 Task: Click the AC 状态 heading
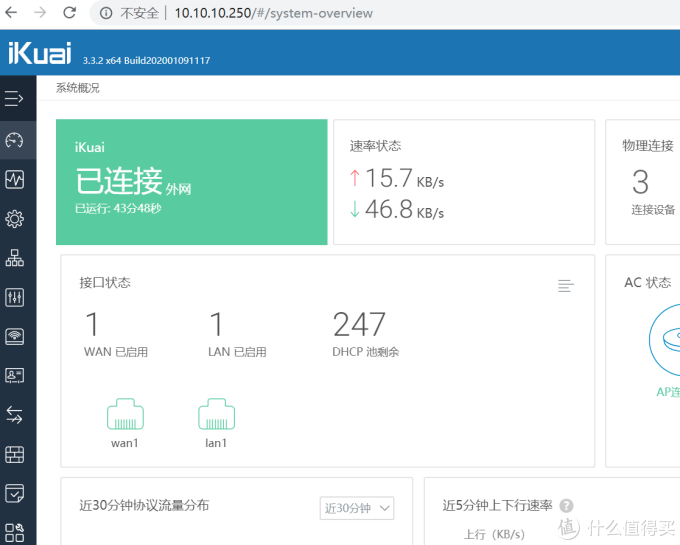tap(647, 283)
